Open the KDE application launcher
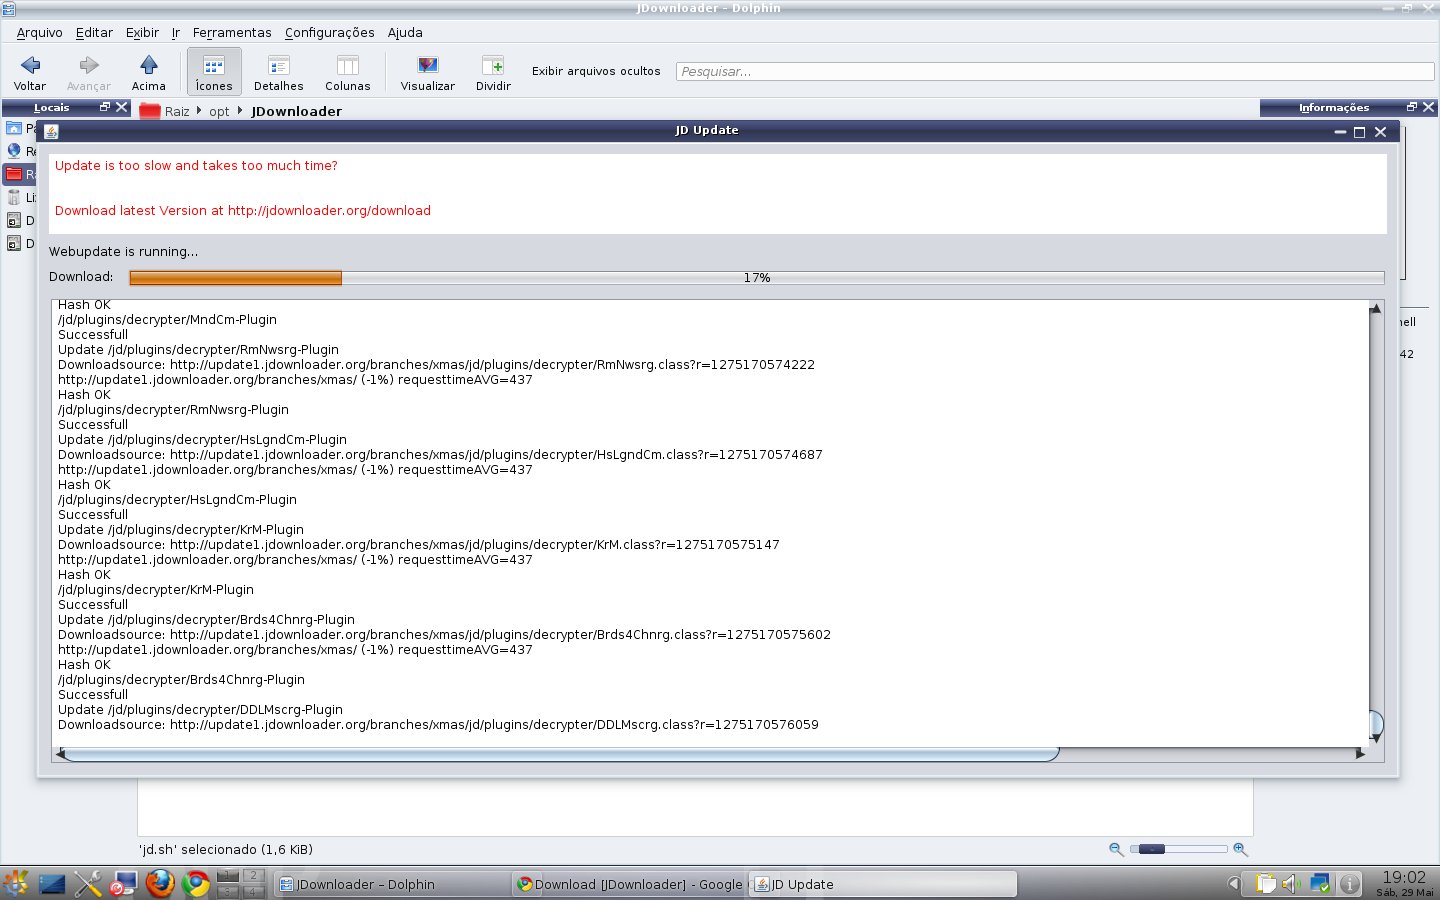1440x900 pixels. click(16, 884)
